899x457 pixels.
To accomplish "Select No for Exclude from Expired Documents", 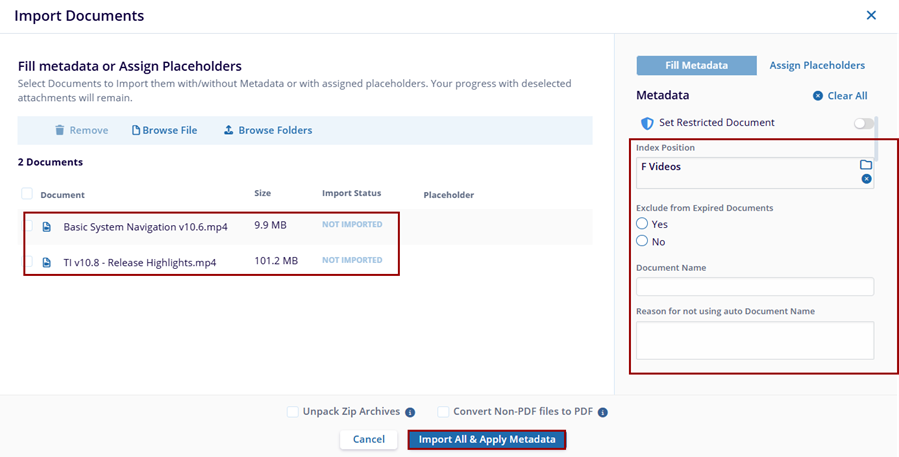I will pos(642,241).
